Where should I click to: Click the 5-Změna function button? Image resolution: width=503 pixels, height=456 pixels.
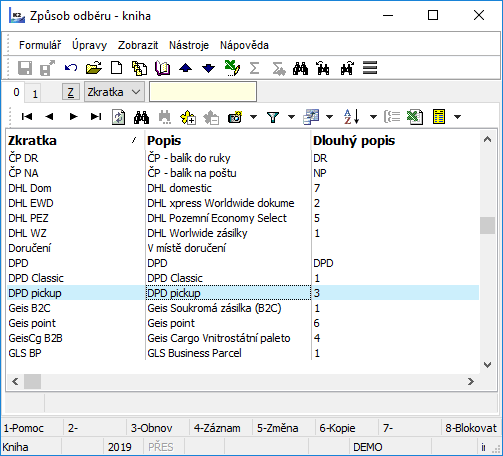pos(284,428)
